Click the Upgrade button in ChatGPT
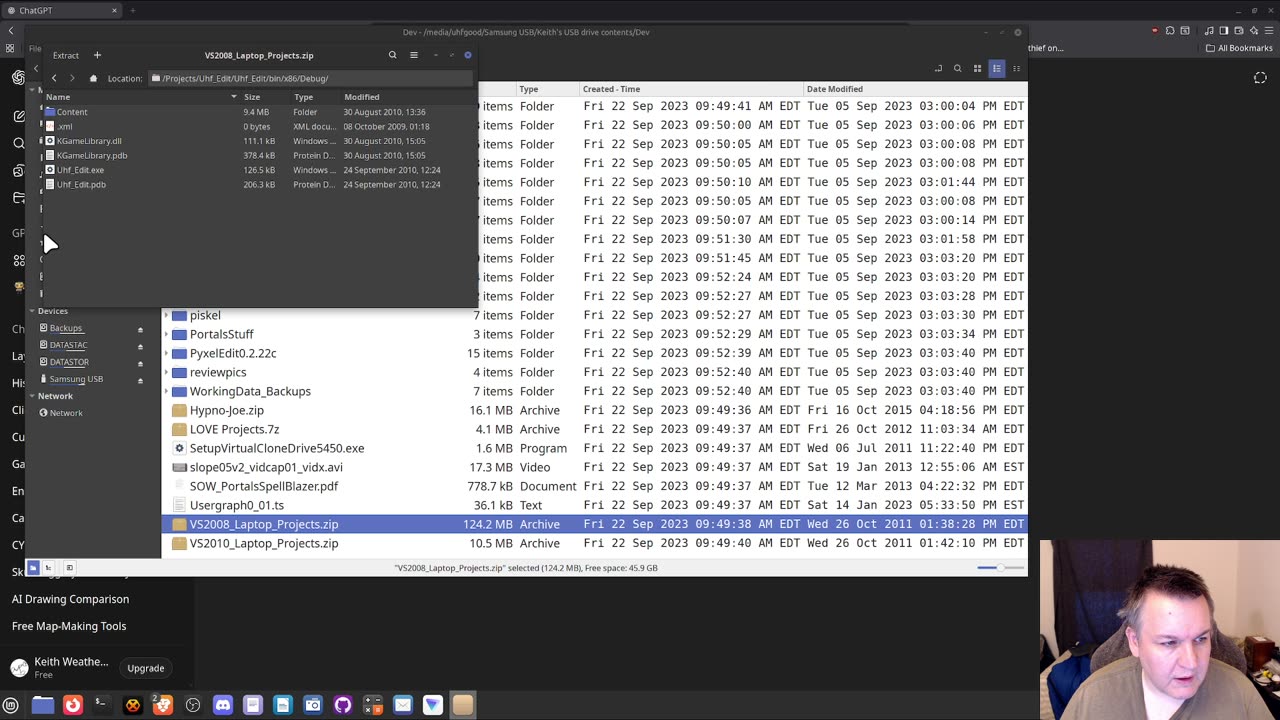The width and height of the screenshot is (1280, 720). pyautogui.click(x=145, y=668)
